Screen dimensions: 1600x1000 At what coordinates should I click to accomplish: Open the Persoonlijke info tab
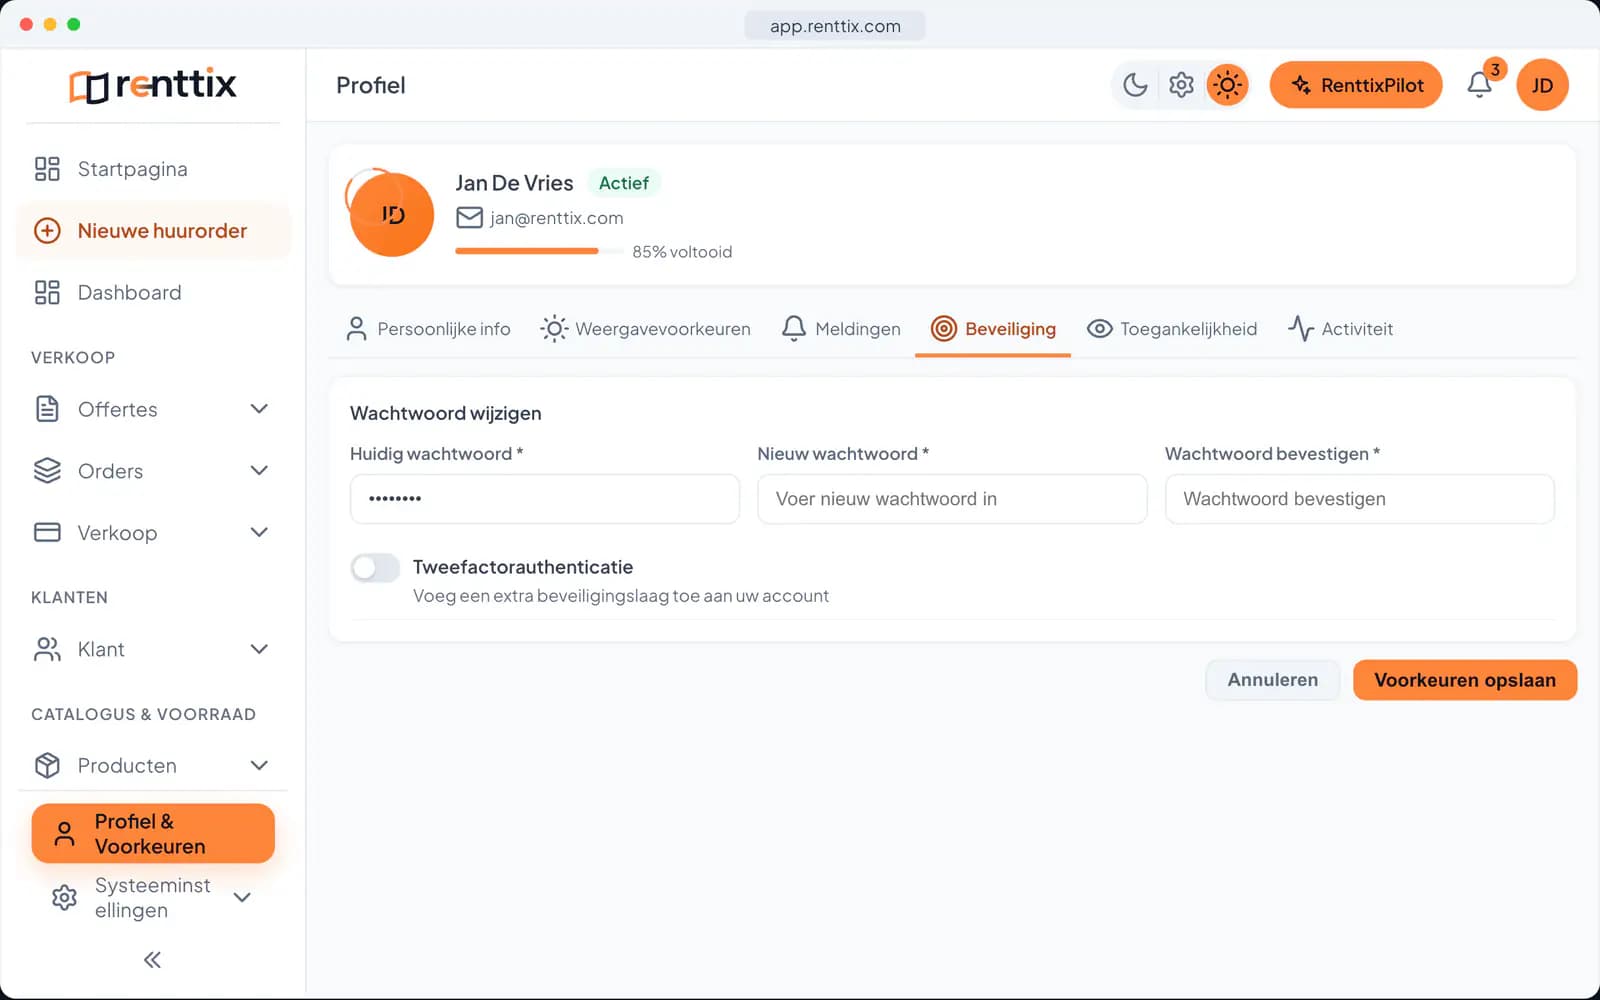click(x=428, y=329)
